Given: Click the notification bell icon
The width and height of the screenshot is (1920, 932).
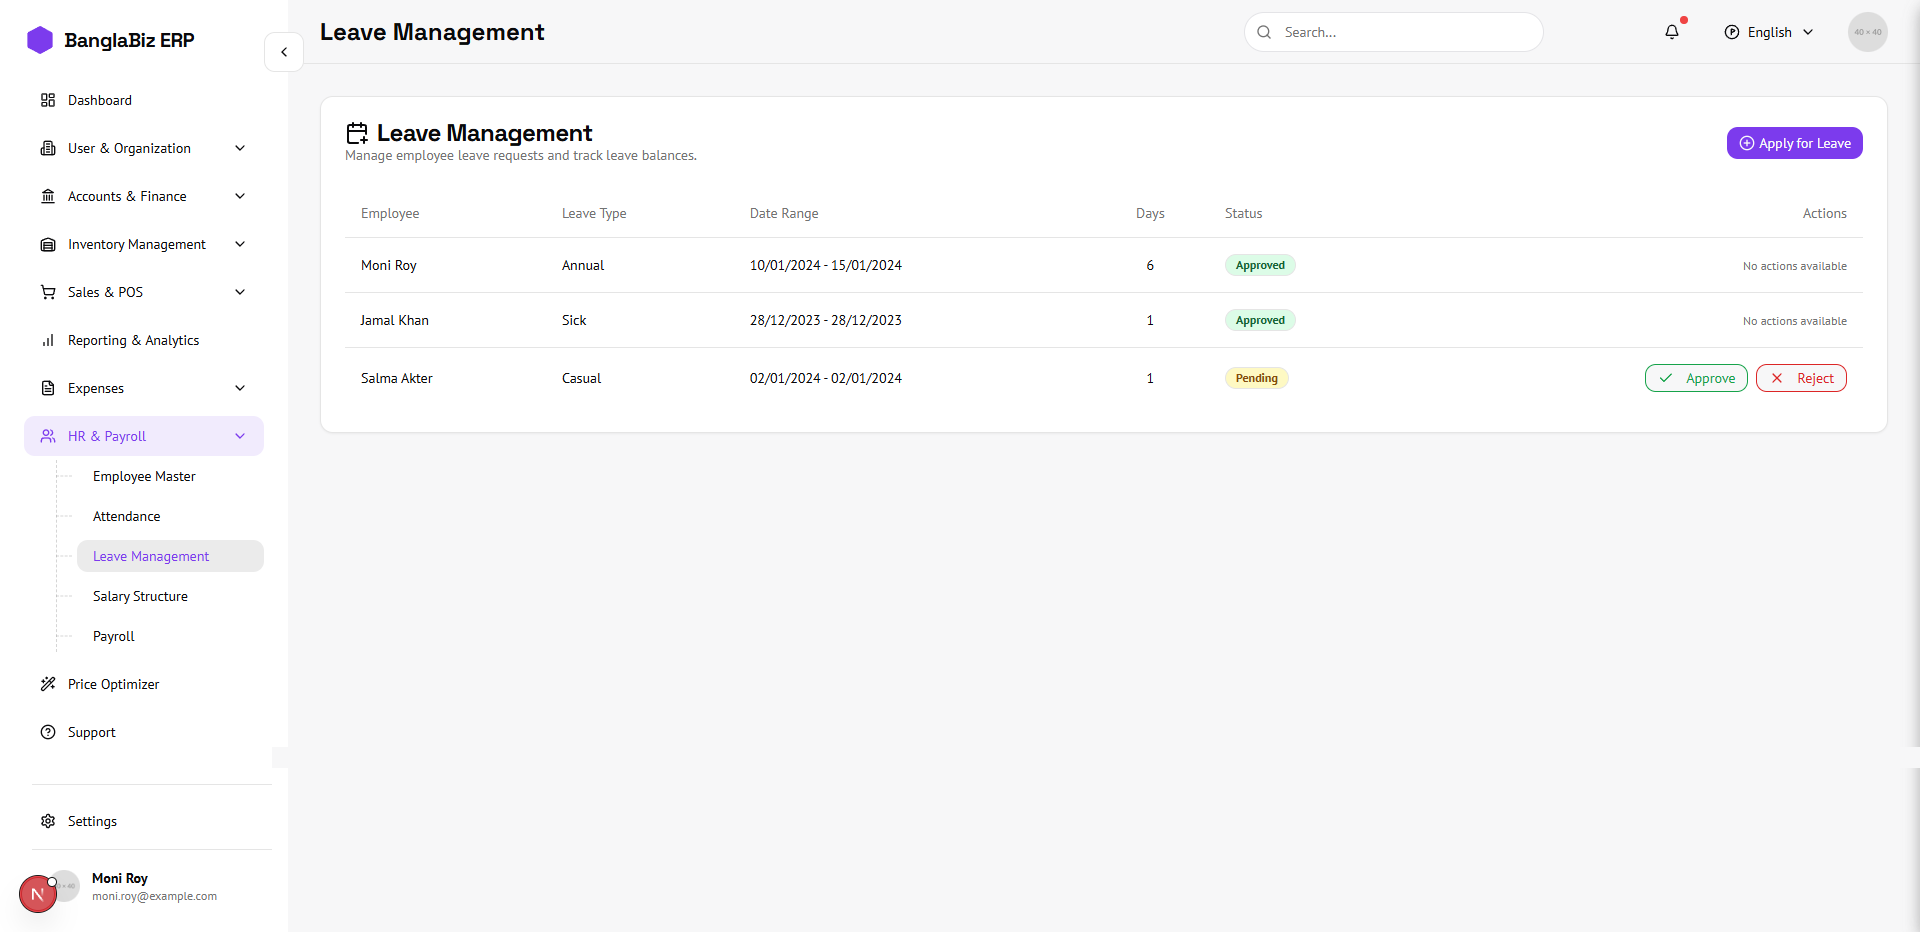Looking at the screenshot, I should pyautogui.click(x=1672, y=32).
